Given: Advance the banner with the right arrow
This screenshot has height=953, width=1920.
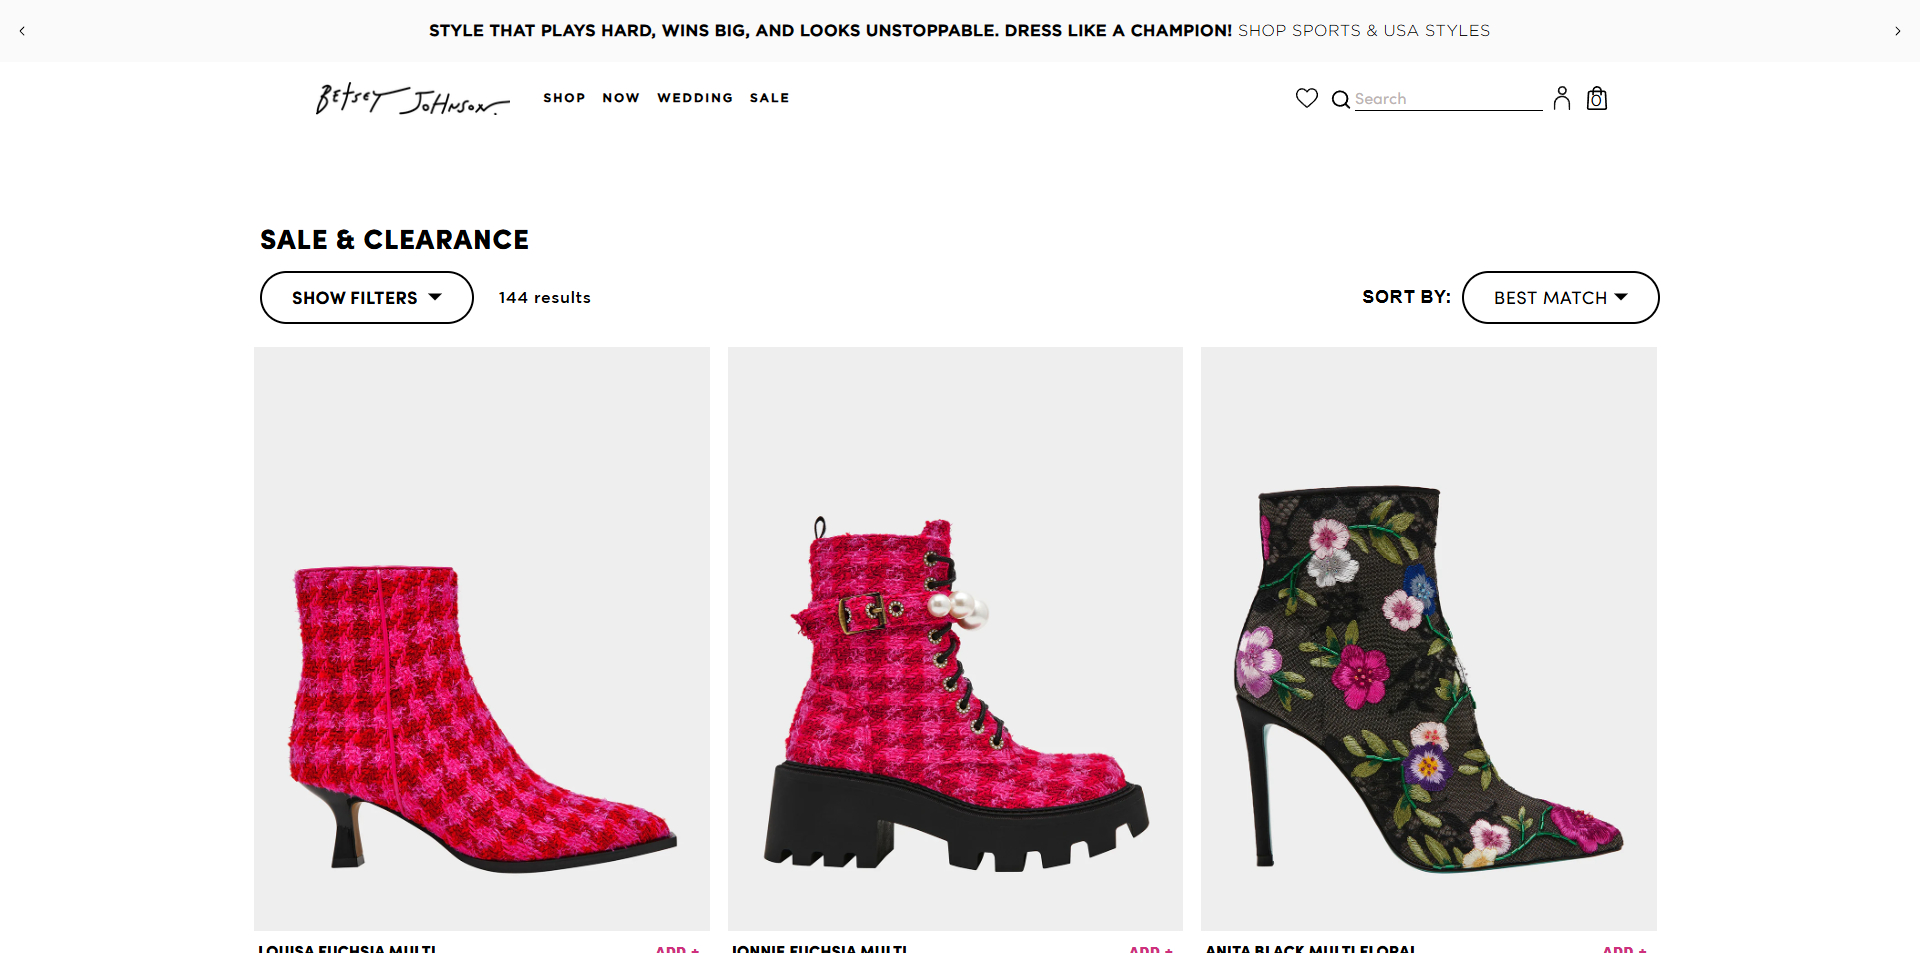Looking at the screenshot, I should [x=1897, y=31].
